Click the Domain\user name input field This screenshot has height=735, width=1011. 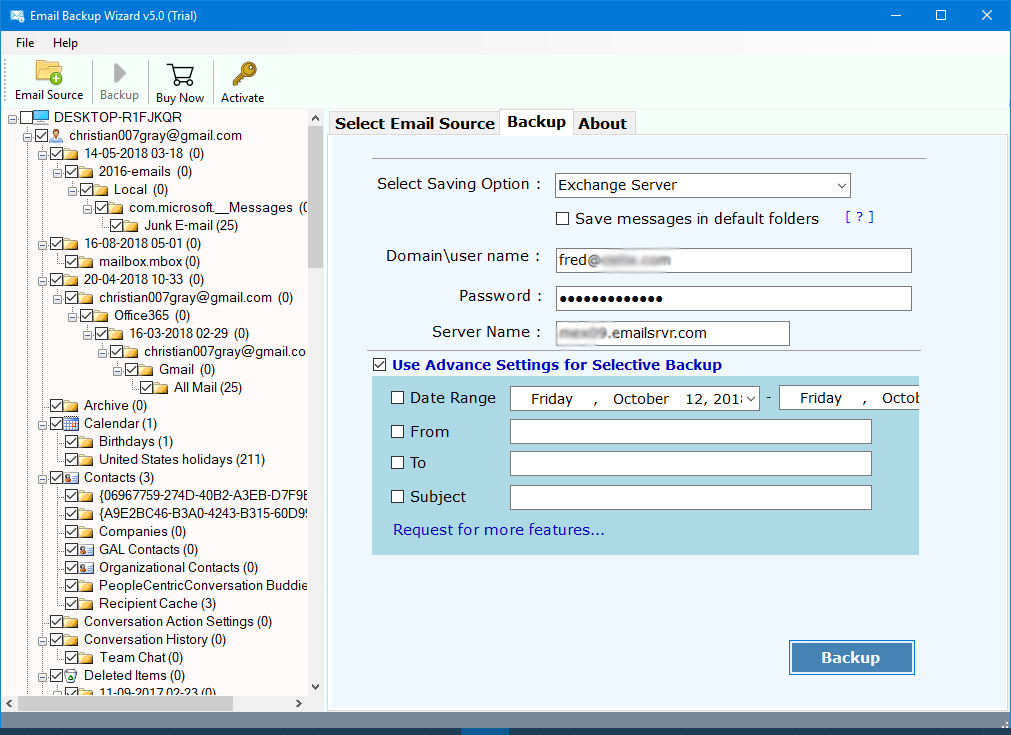(733, 260)
